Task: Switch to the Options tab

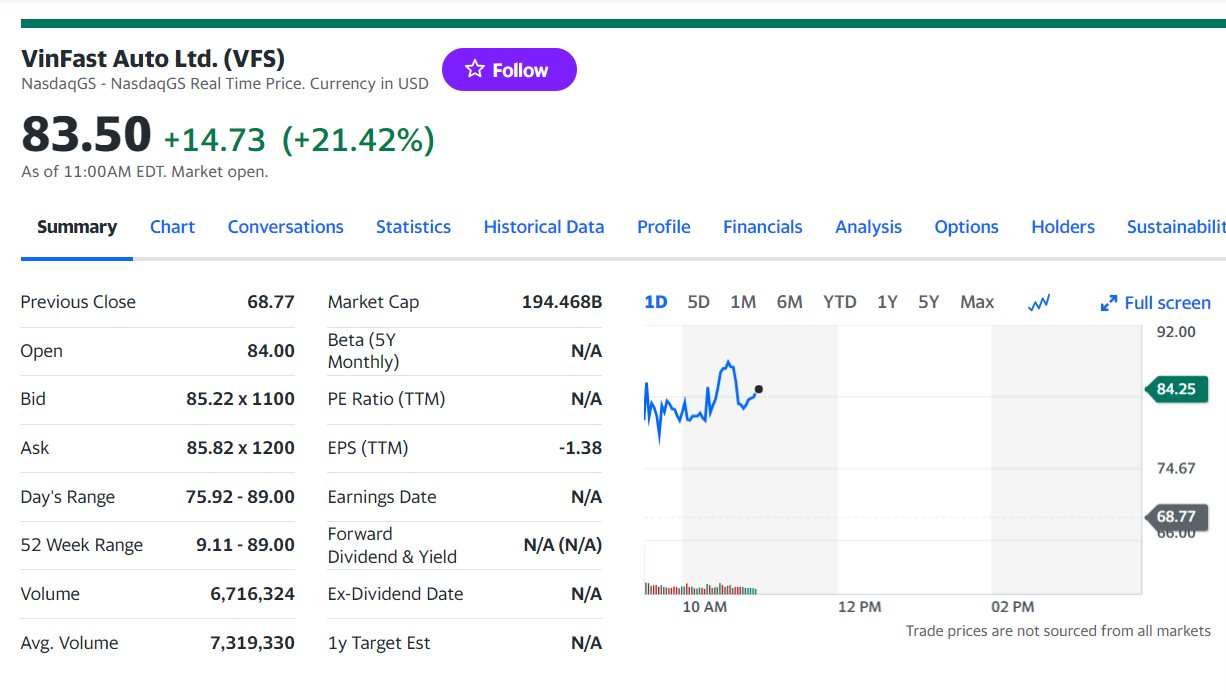Action: coord(966,227)
